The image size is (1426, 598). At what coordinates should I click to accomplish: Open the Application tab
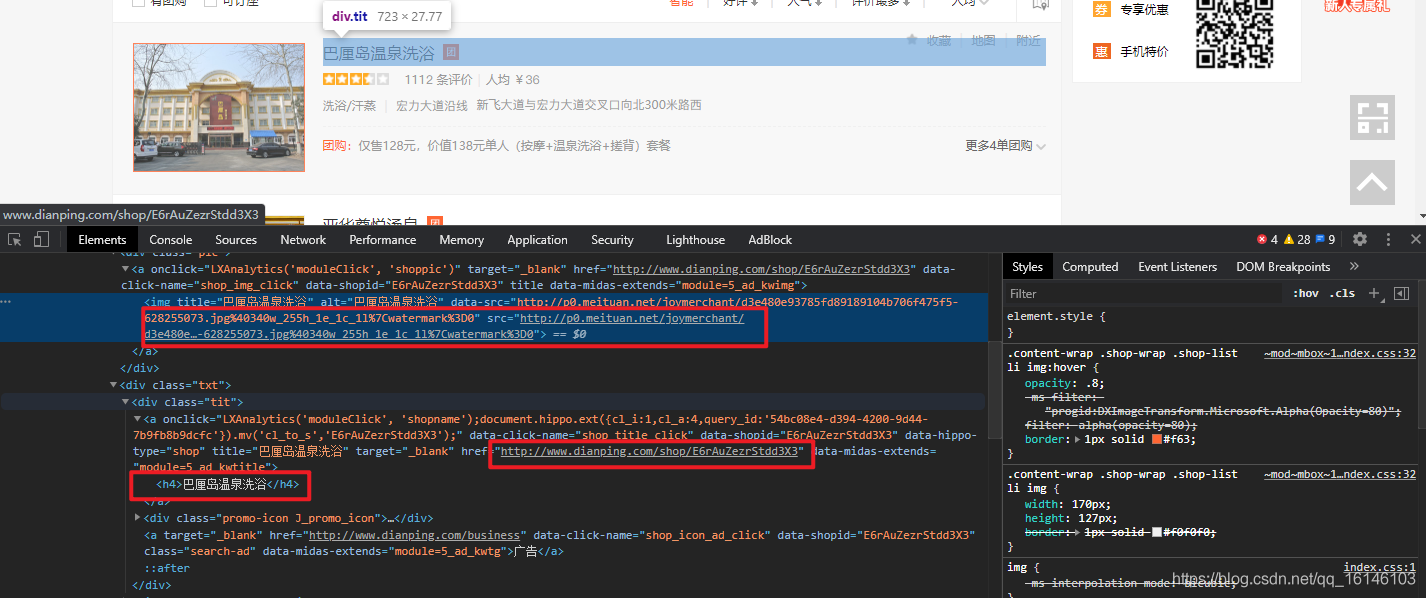click(537, 240)
